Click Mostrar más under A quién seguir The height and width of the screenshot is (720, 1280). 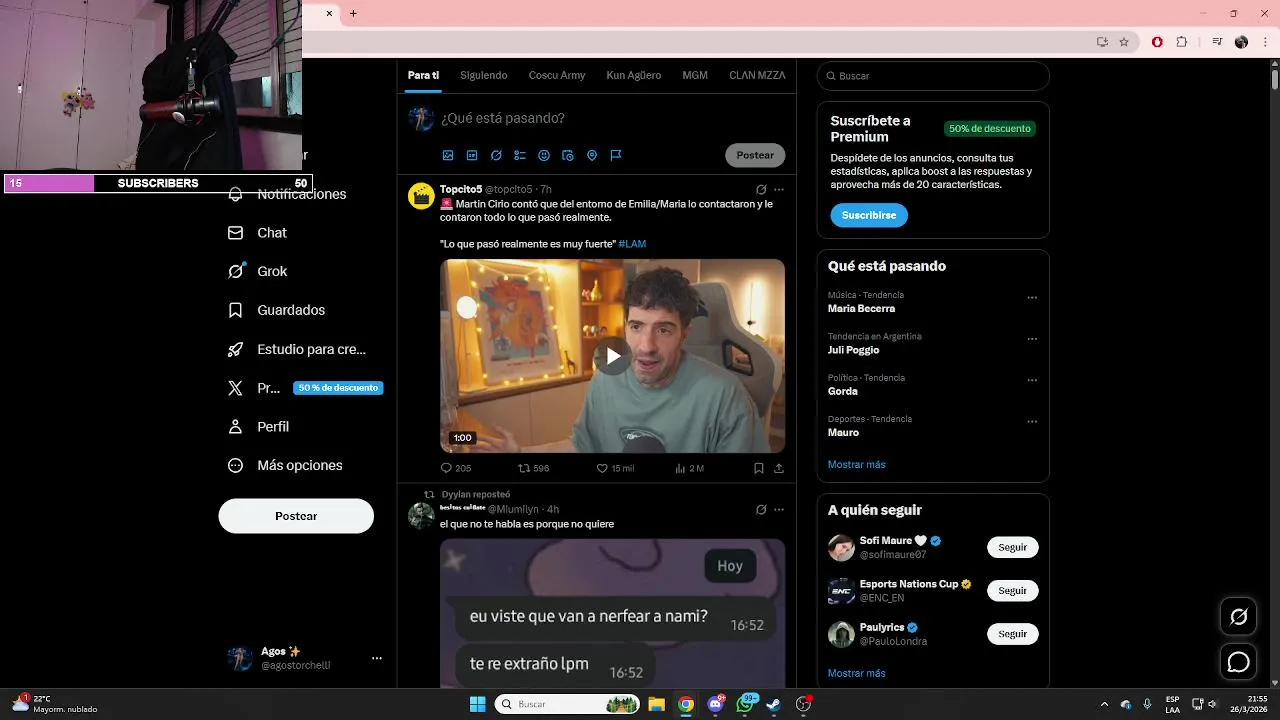click(856, 674)
